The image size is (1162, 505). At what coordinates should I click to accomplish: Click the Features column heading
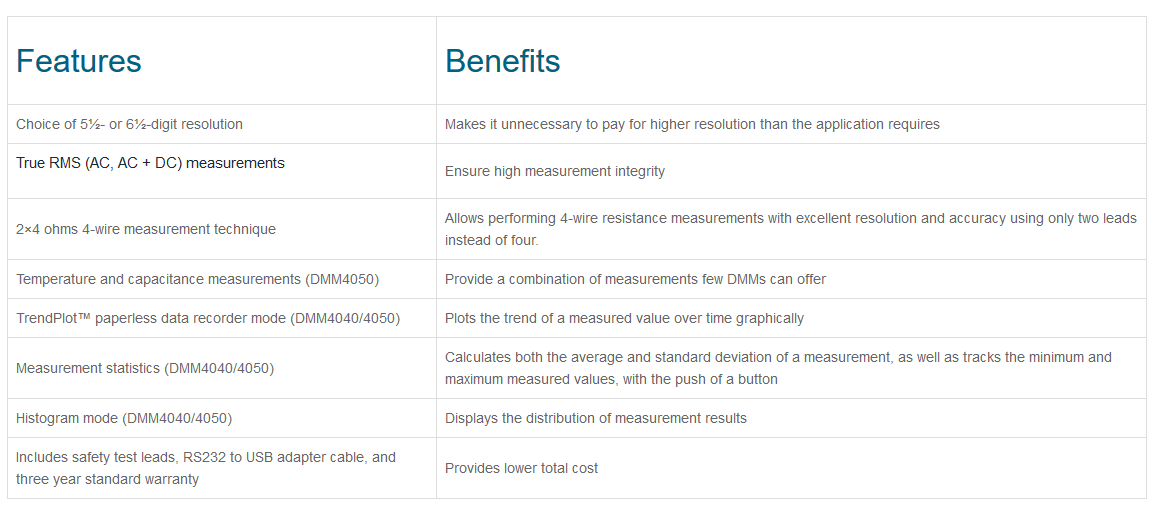79,61
